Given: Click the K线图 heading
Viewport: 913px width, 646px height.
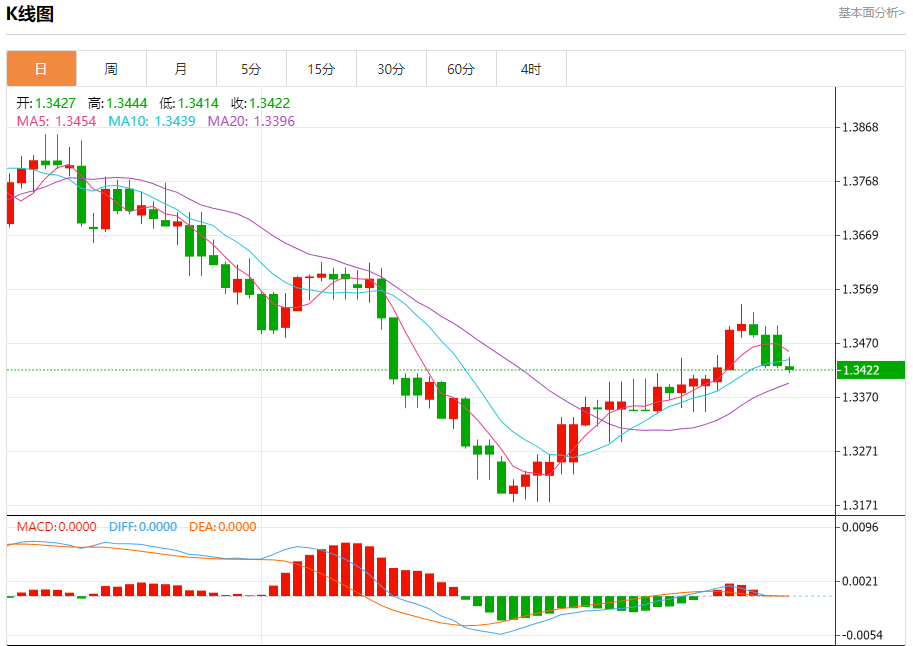Looking at the screenshot, I should pyautogui.click(x=31, y=14).
